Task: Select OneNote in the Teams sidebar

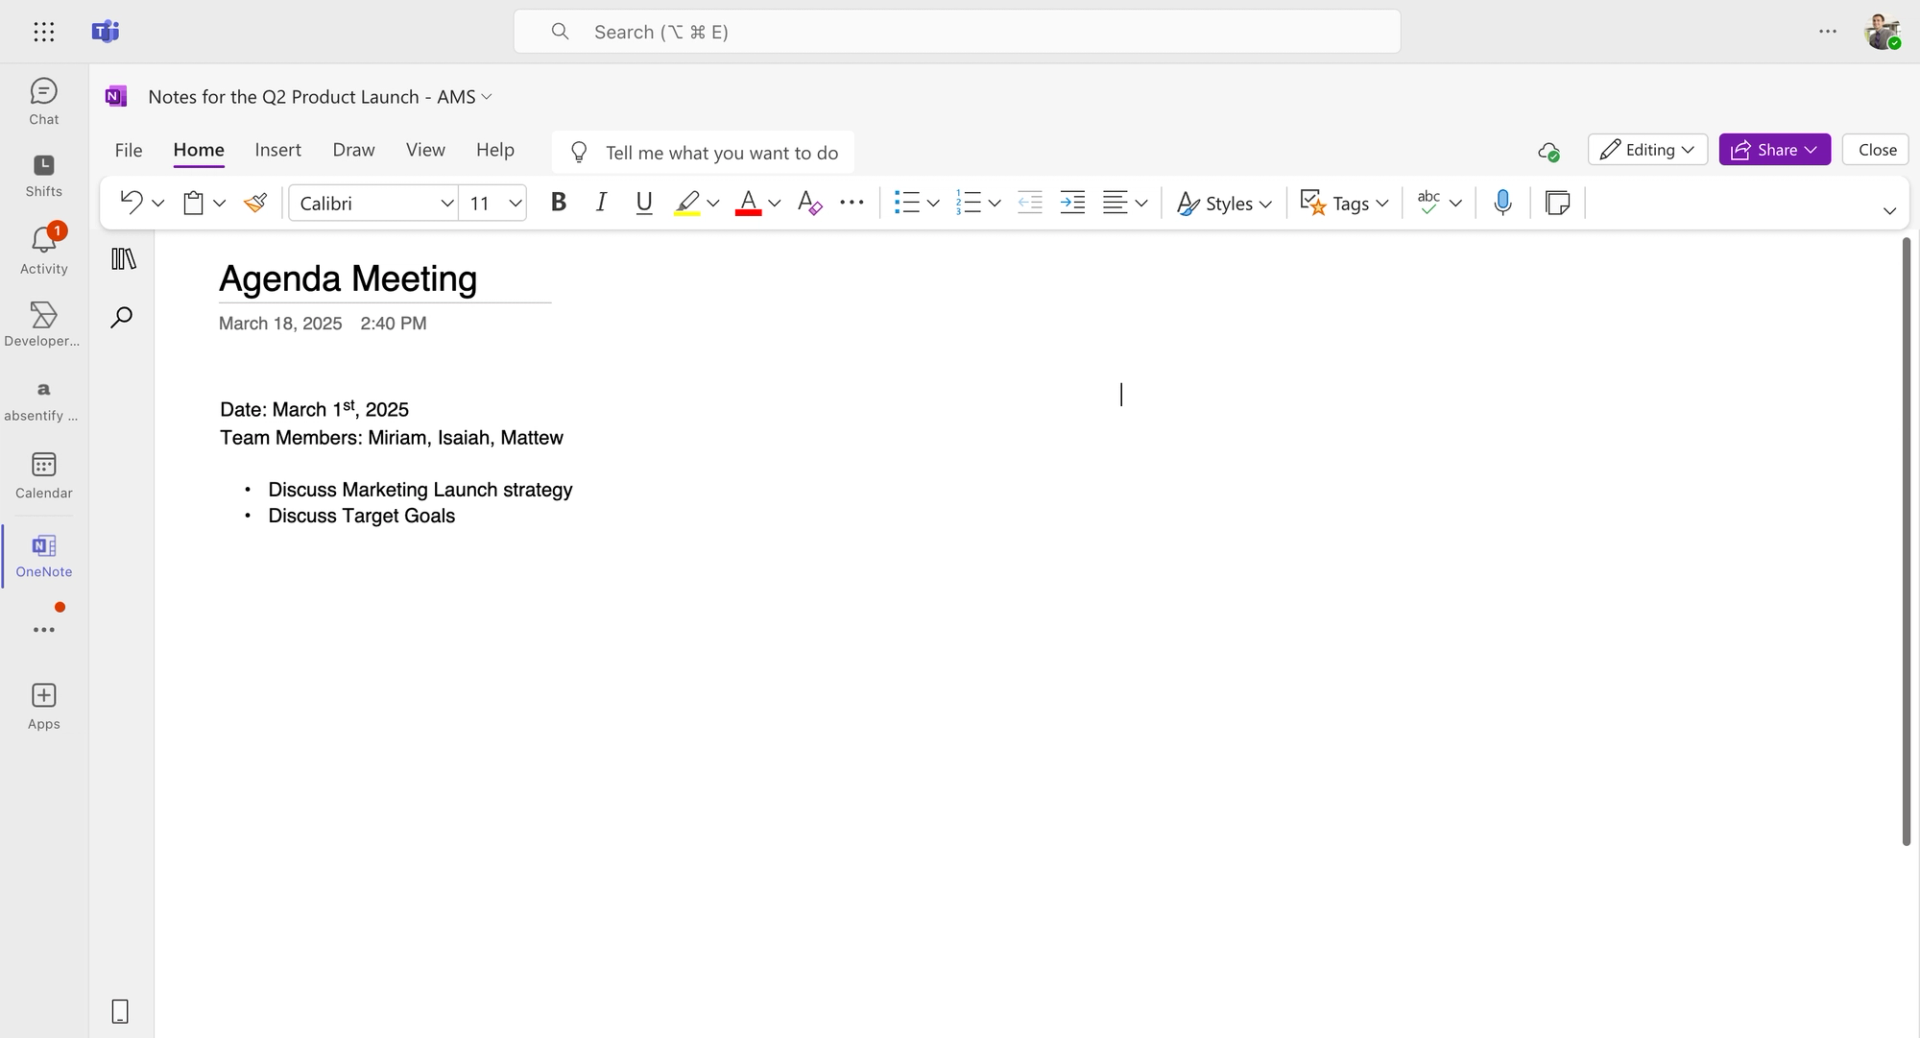Action: (x=44, y=556)
